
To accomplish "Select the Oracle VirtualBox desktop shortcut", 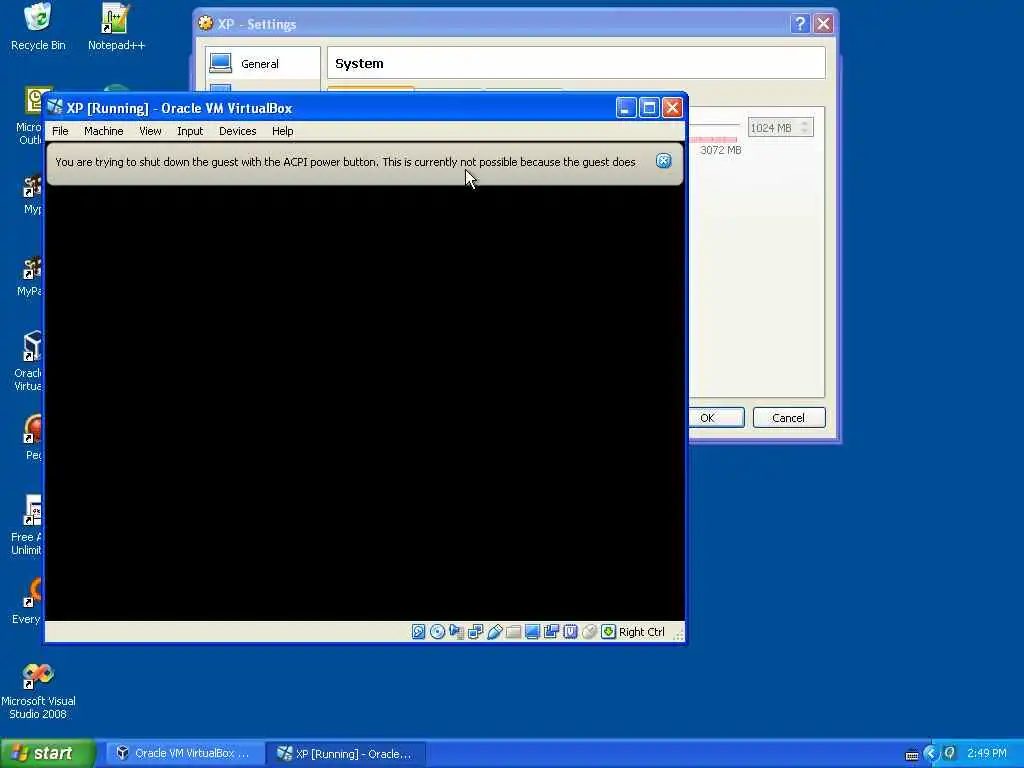I will [x=28, y=361].
